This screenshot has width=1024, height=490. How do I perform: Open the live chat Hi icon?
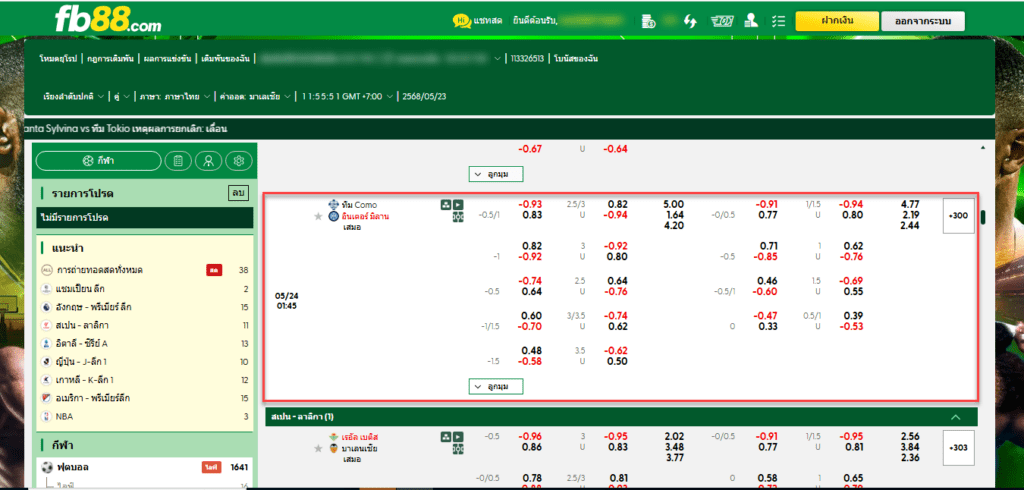coord(462,21)
